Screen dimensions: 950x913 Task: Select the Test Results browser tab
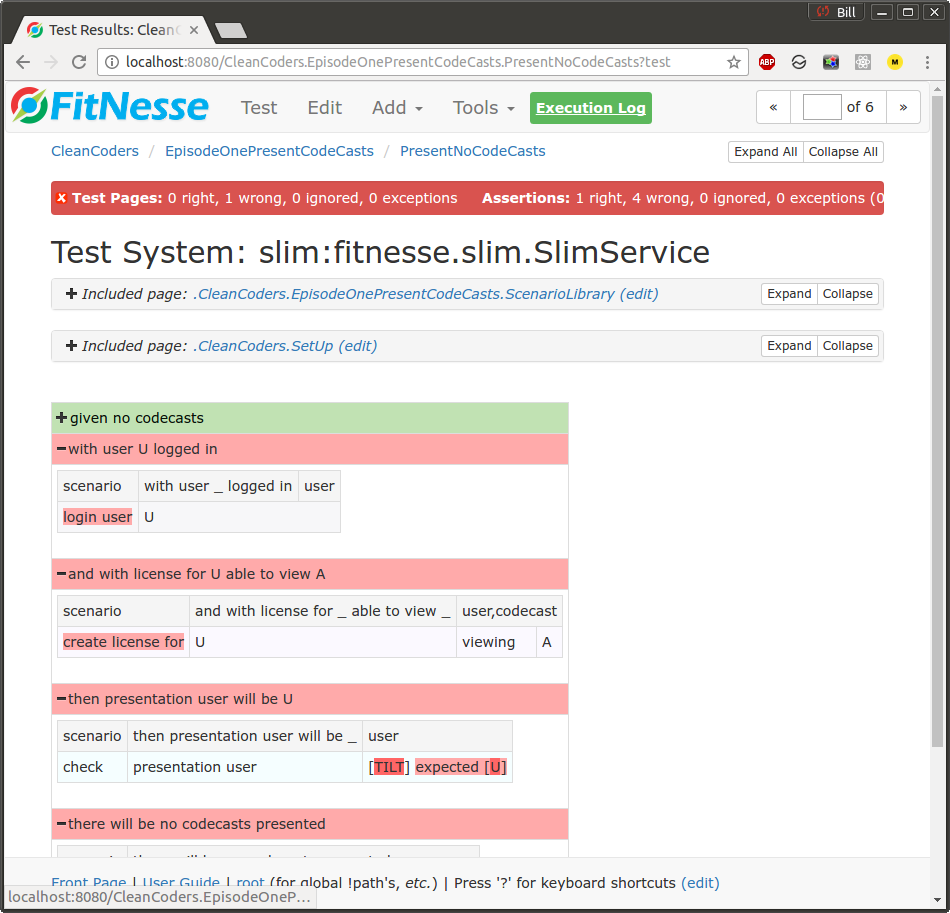(x=105, y=29)
